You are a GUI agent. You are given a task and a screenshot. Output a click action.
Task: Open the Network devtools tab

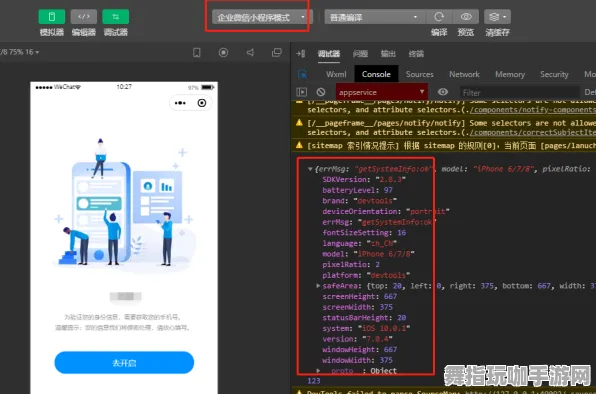[464, 74]
